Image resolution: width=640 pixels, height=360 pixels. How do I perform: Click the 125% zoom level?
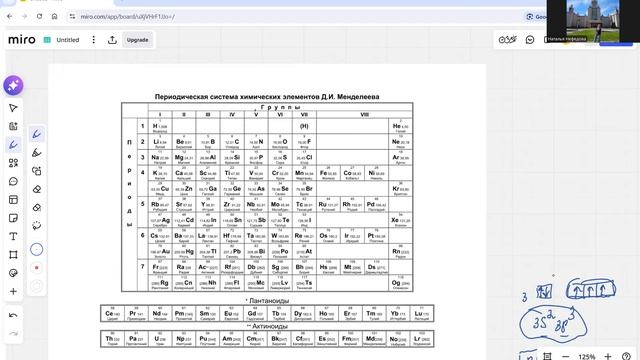pos(587,357)
